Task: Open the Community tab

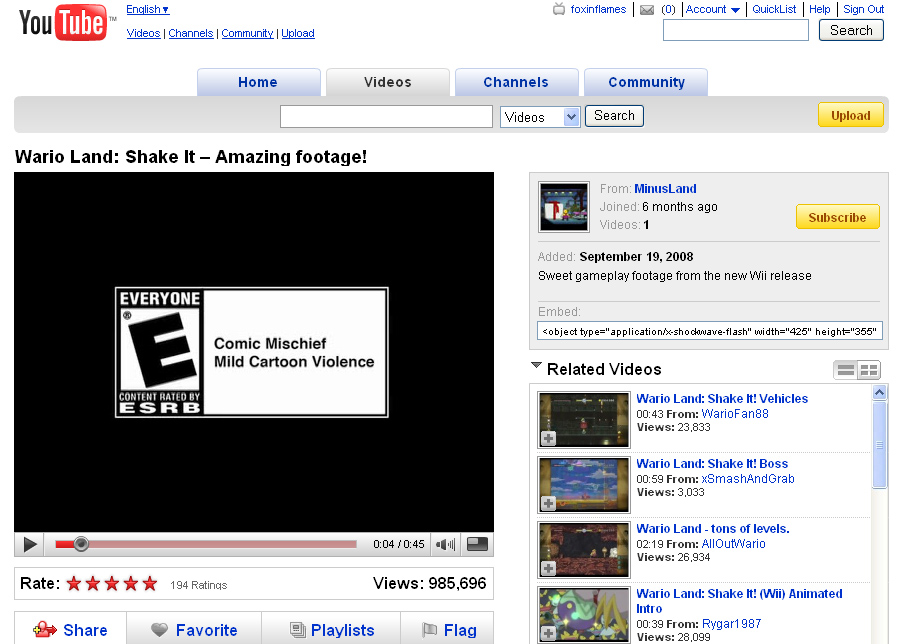Action: click(x=646, y=82)
